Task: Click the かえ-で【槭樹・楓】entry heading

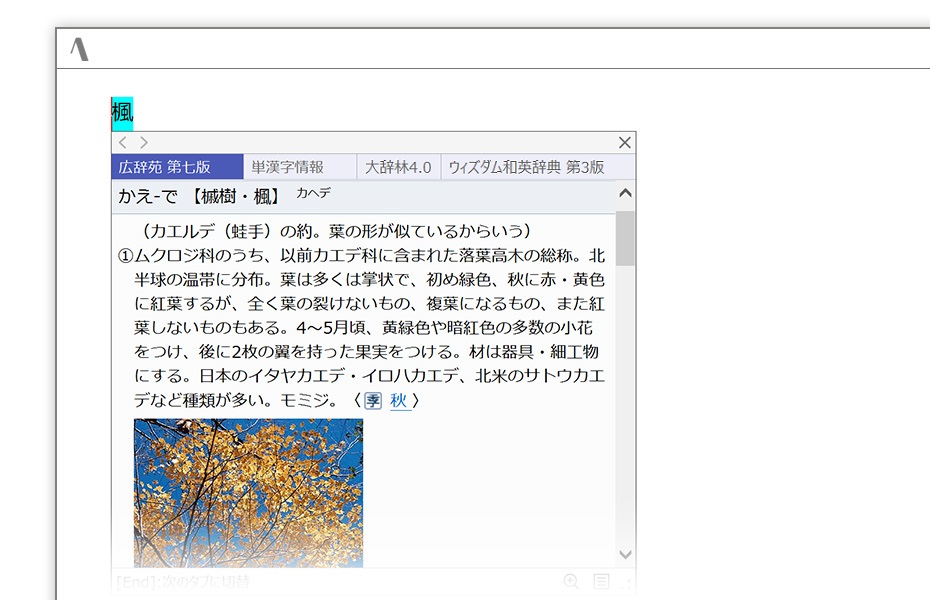Action: coord(199,196)
